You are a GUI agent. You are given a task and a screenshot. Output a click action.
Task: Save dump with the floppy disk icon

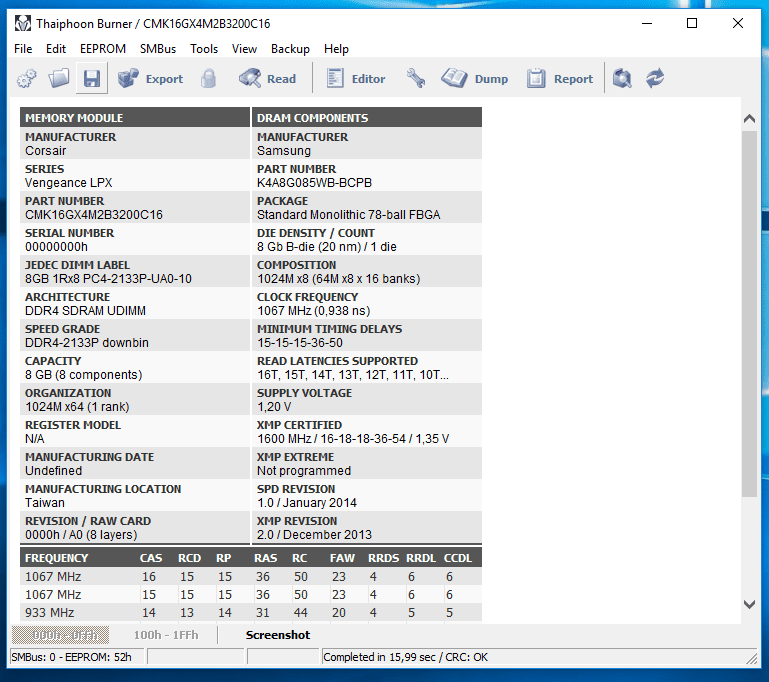(x=92, y=78)
